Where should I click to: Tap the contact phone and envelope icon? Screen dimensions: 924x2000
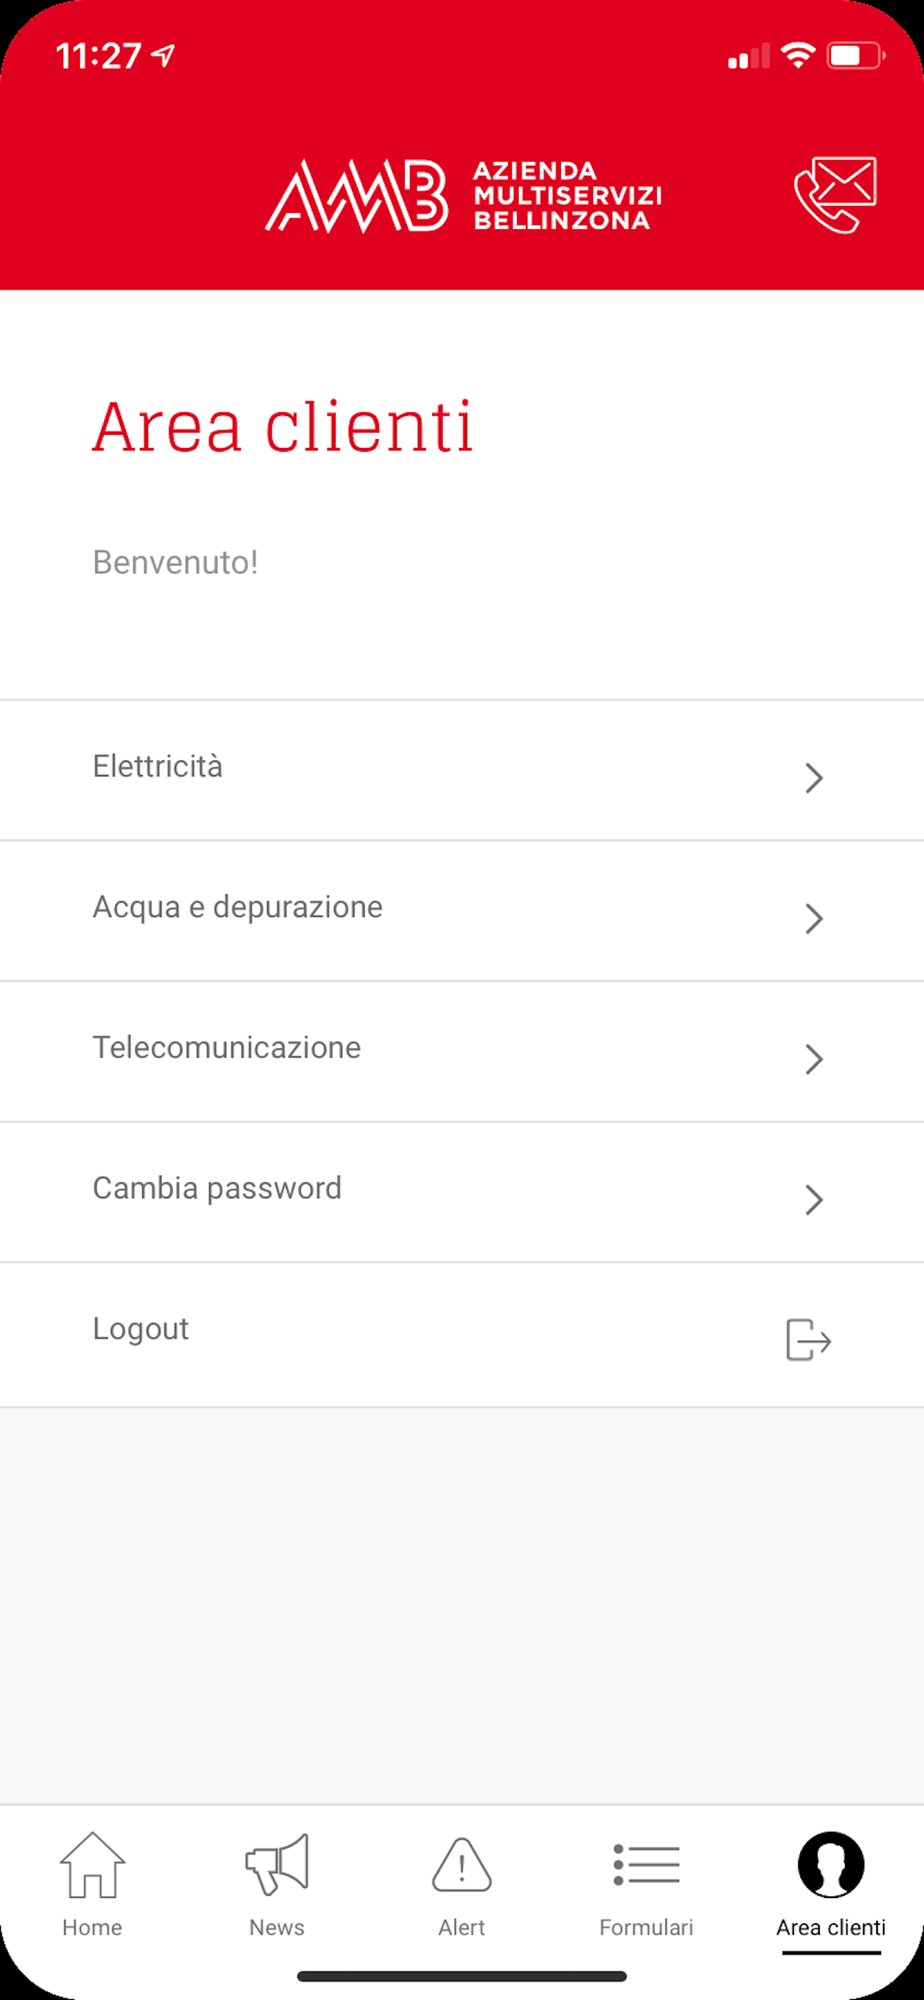[x=835, y=194]
